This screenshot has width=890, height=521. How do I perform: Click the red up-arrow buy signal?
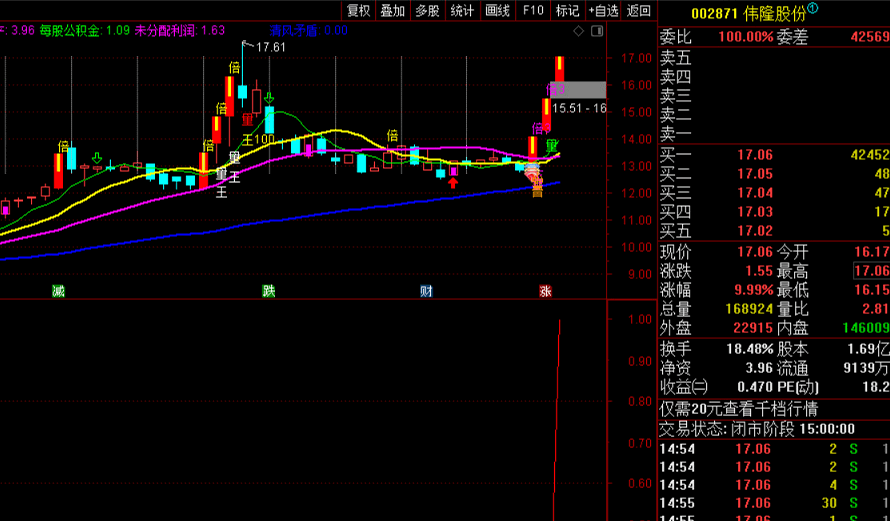(x=453, y=182)
